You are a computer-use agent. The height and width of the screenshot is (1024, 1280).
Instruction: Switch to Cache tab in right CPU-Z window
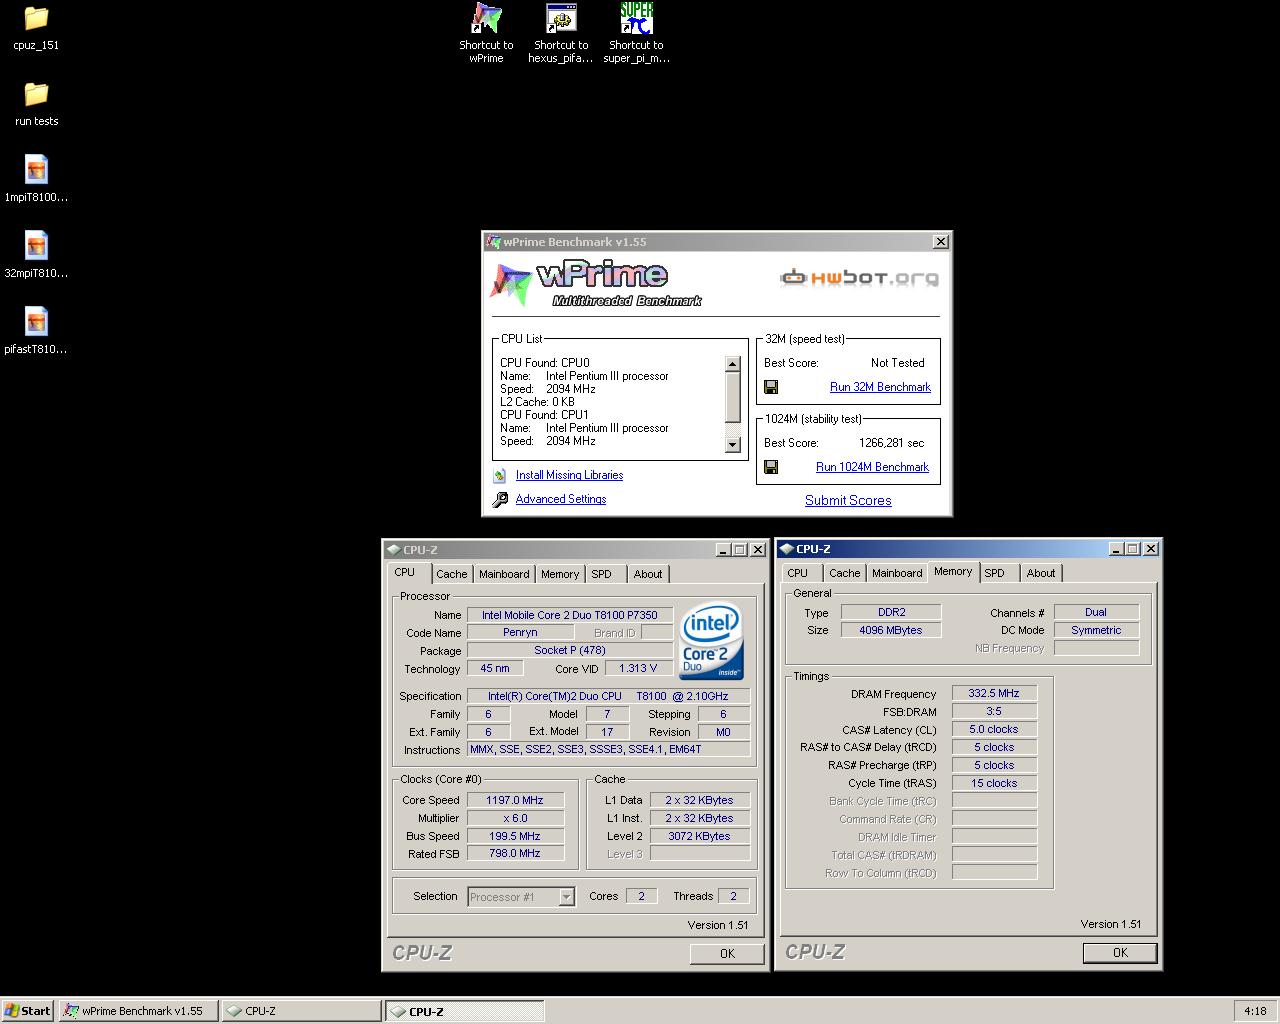point(844,573)
